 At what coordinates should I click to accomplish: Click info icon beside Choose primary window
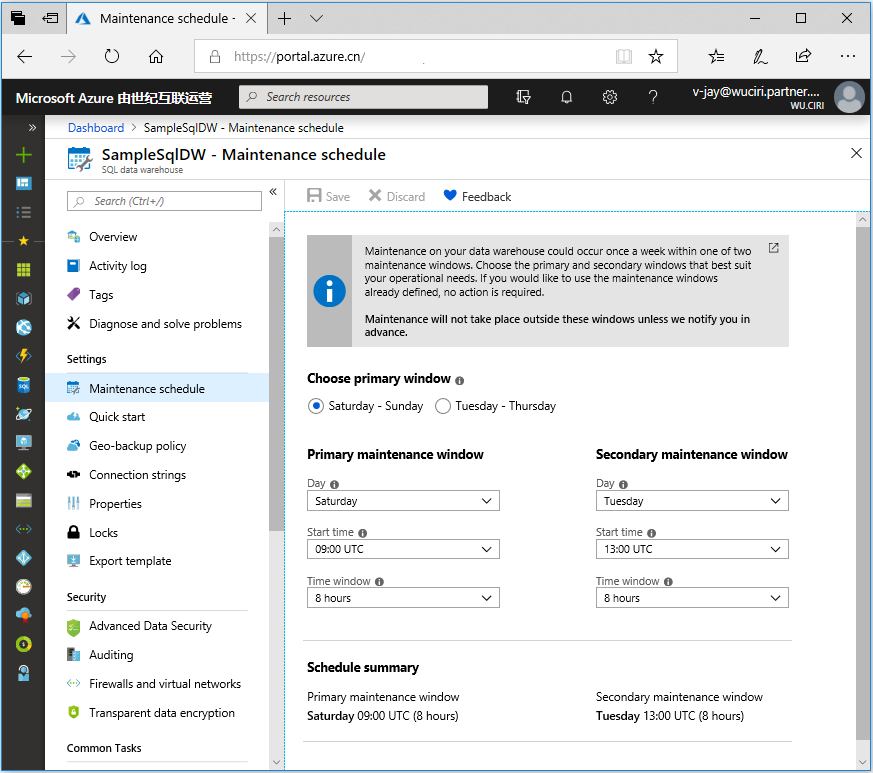coord(459,380)
